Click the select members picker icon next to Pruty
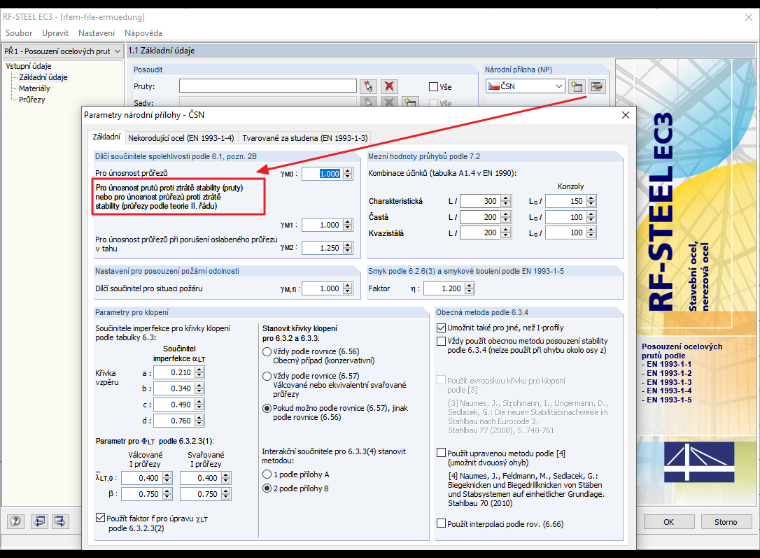 coord(368,87)
